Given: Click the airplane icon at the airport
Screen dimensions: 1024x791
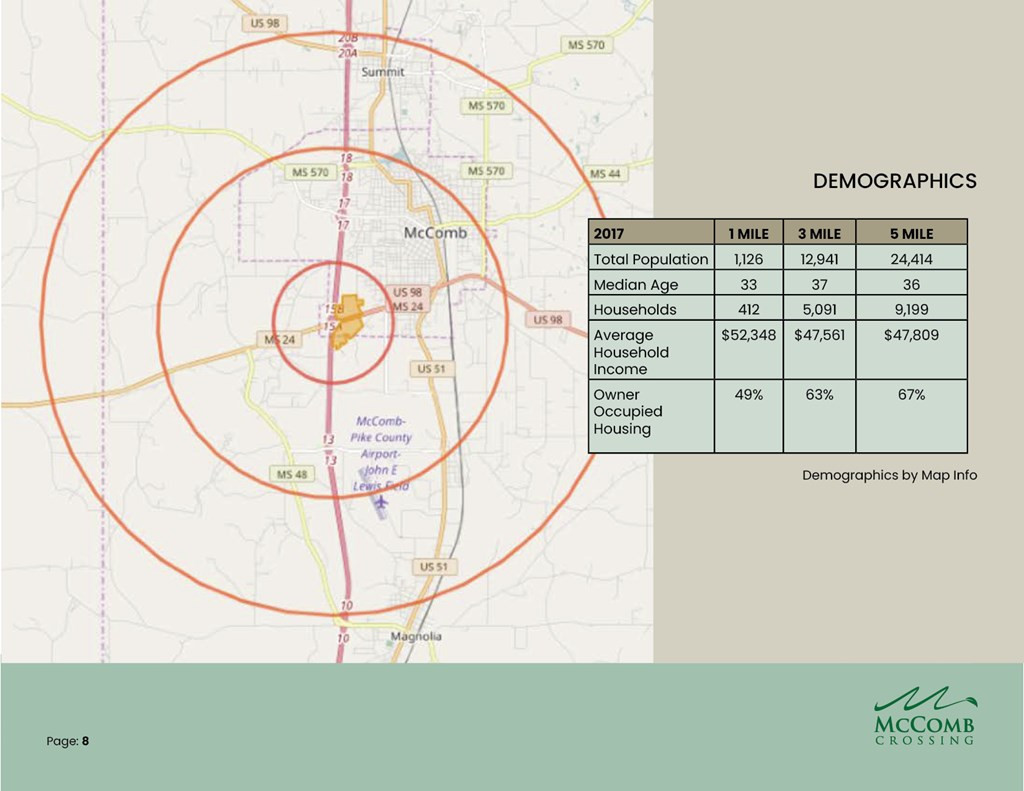Looking at the screenshot, I should (x=381, y=501).
